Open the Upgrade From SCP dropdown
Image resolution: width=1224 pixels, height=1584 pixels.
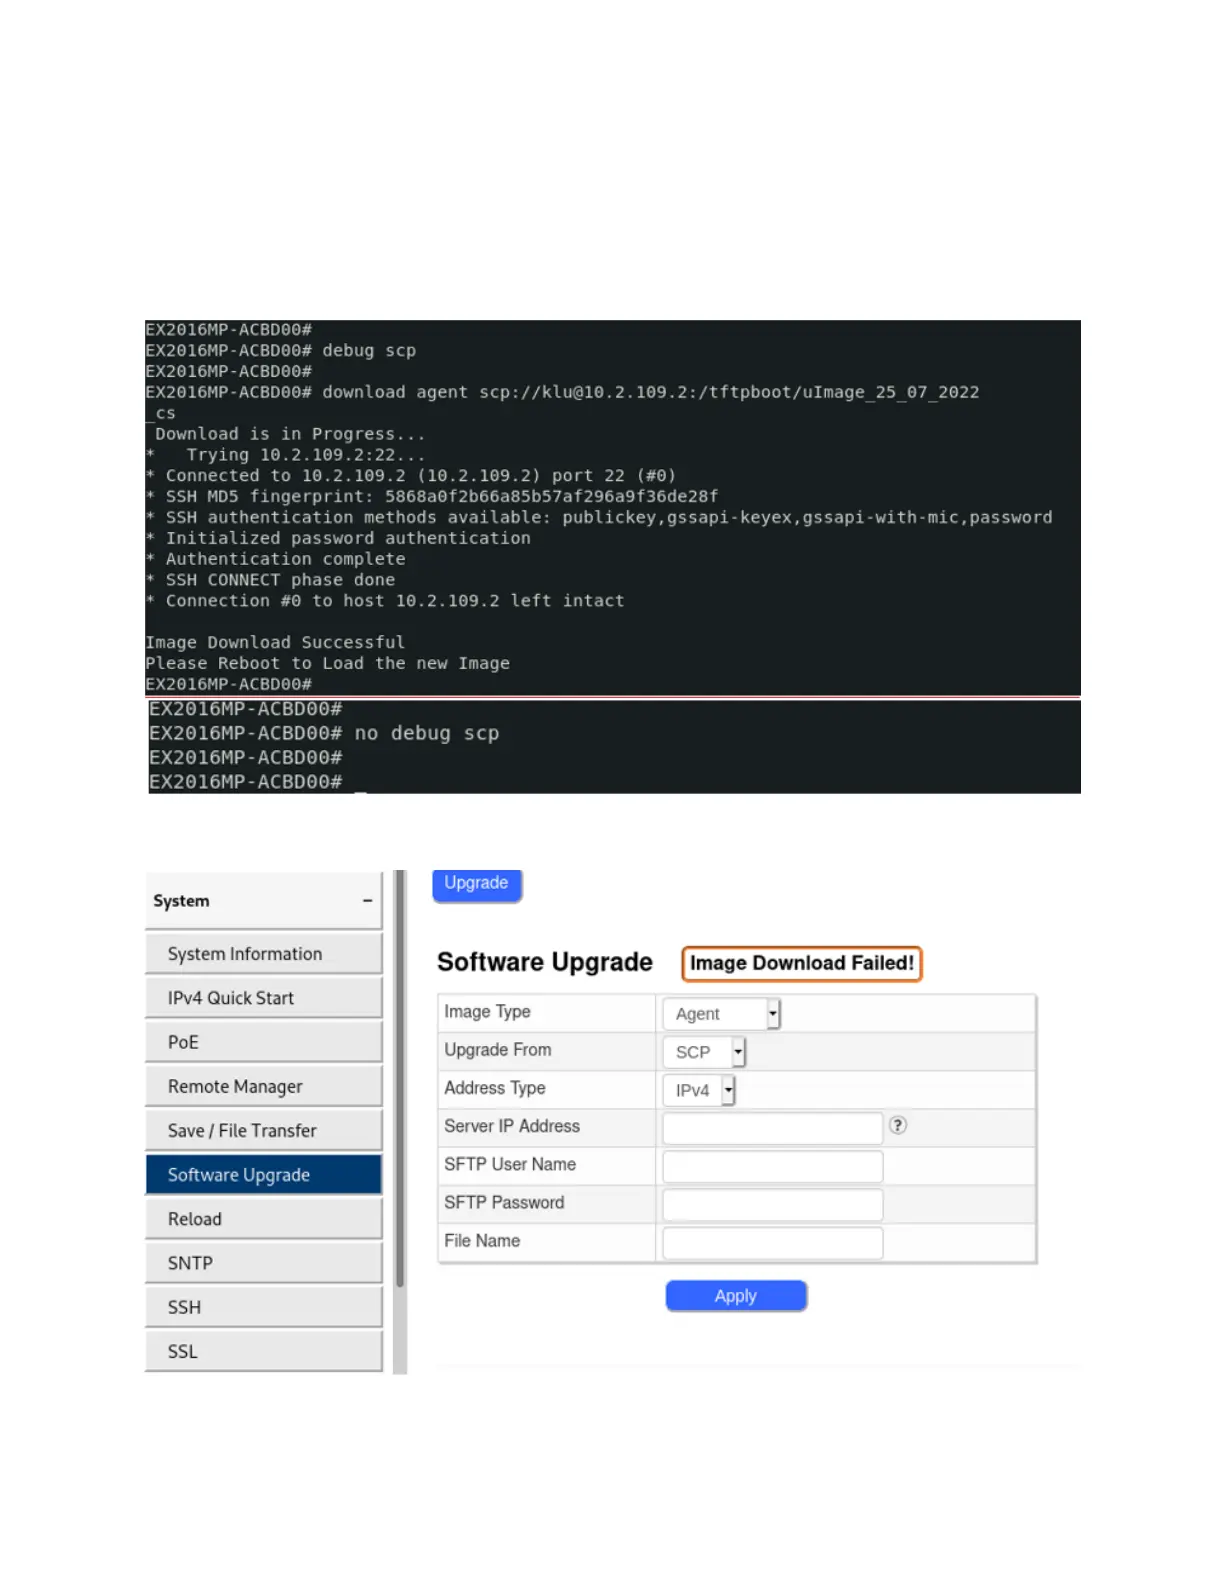[704, 1052]
